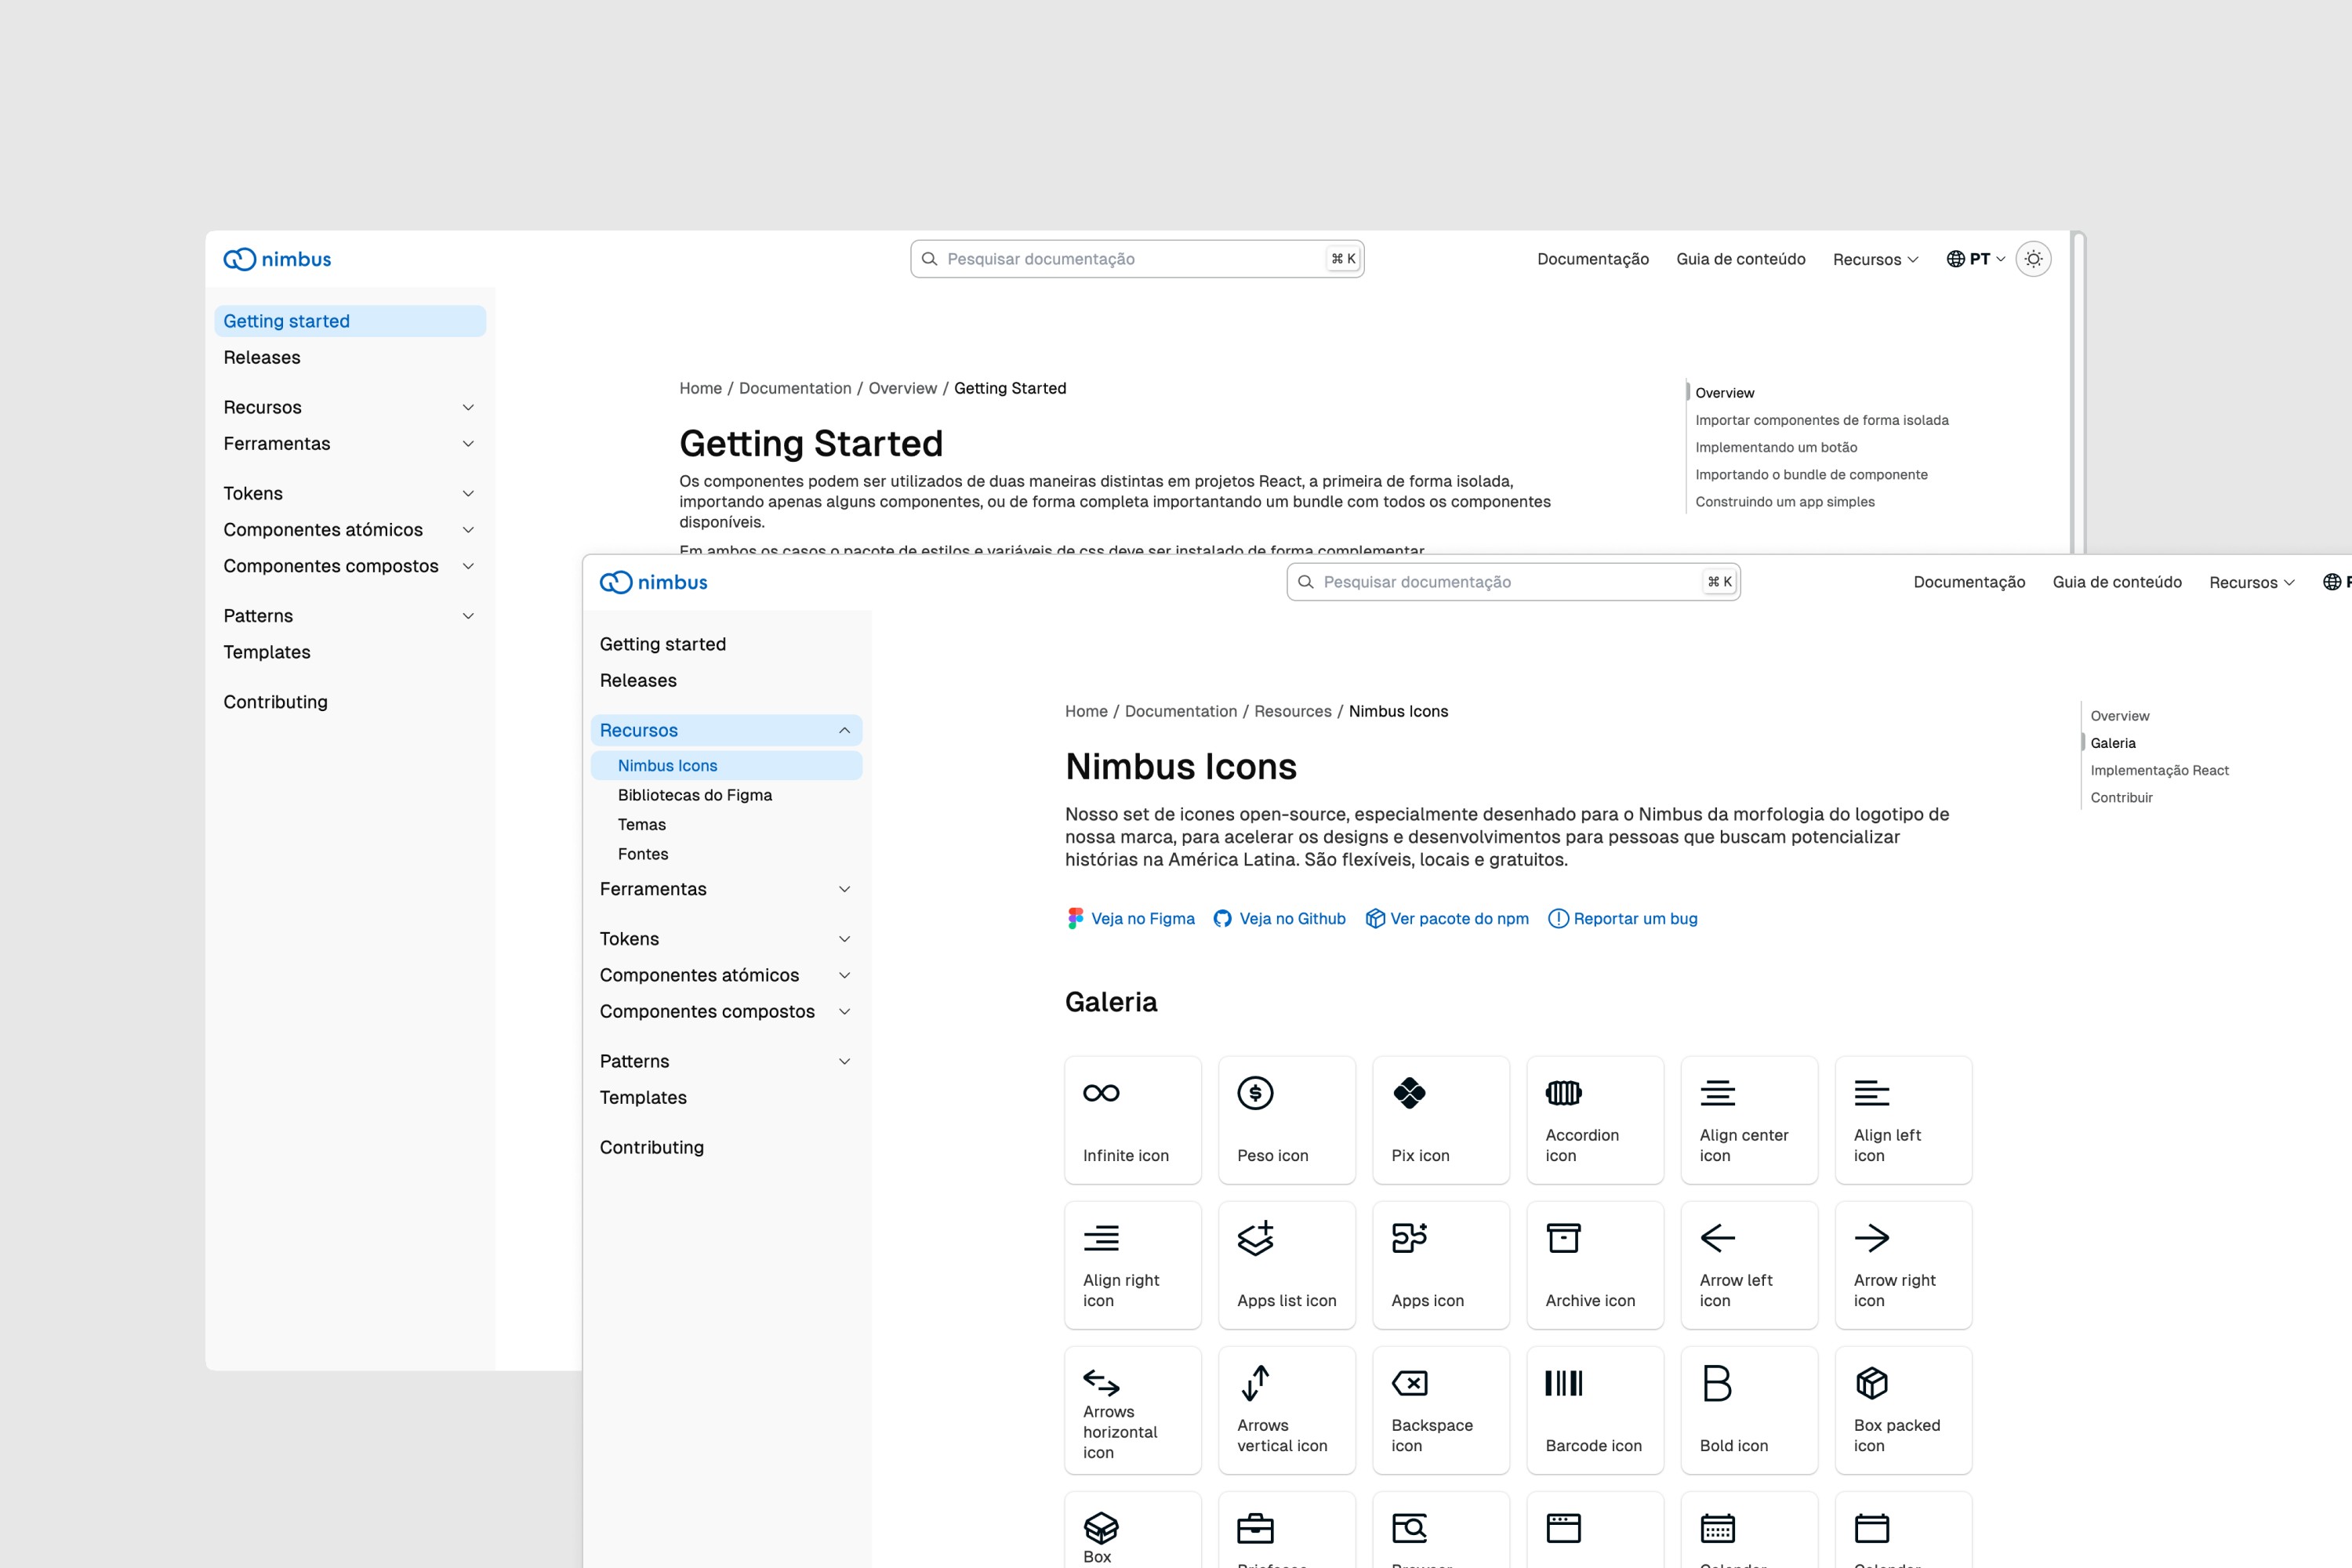Image resolution: width=2352 pixels, height=1568 pixels.
Task: Pick the Box packed icon
Action: coord(1903,1410)
